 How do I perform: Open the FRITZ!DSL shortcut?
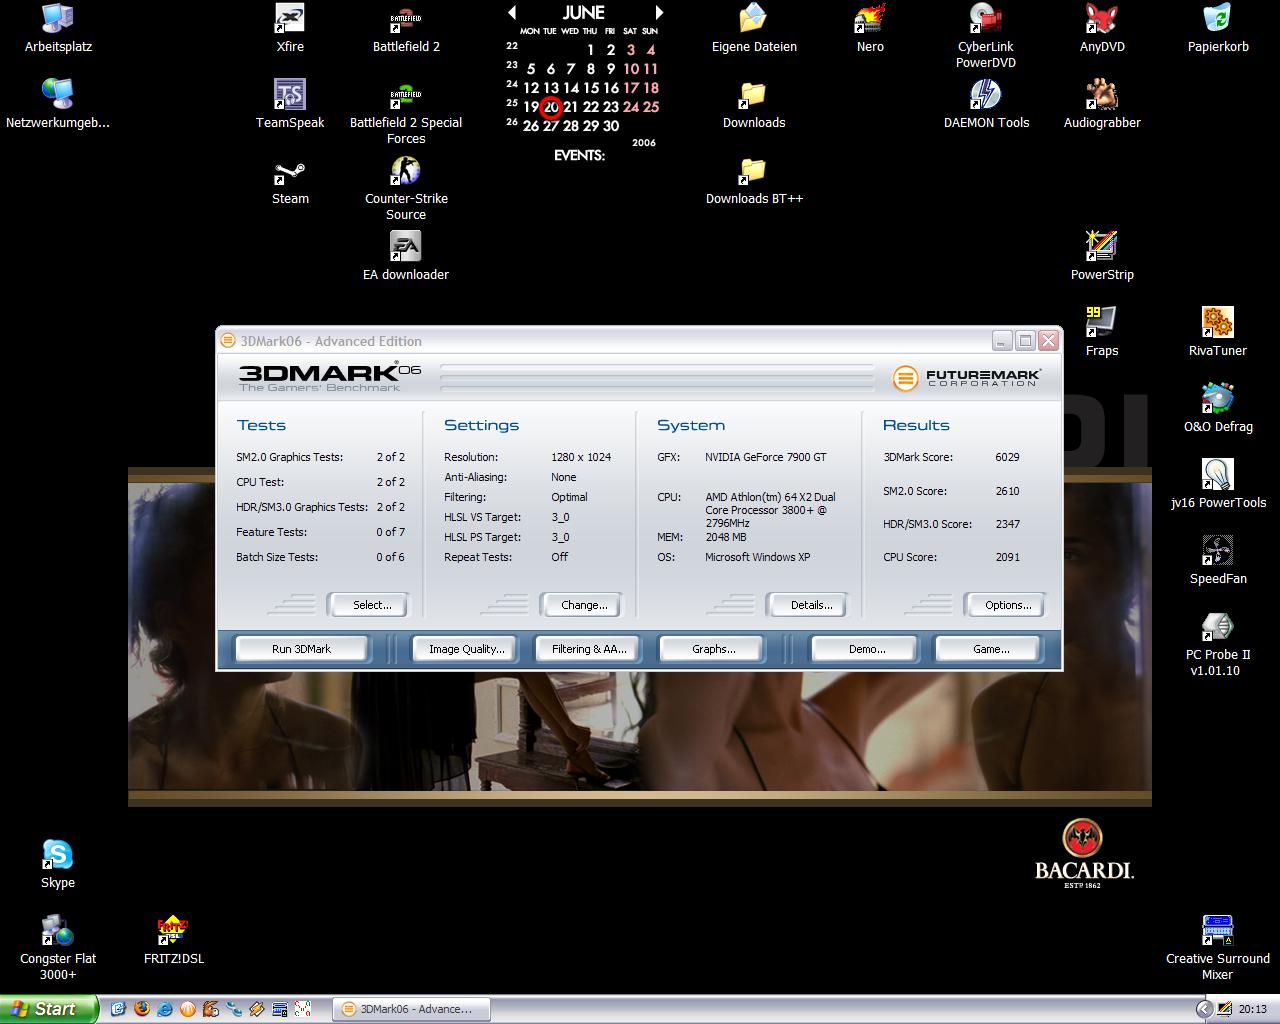(174, 940)
